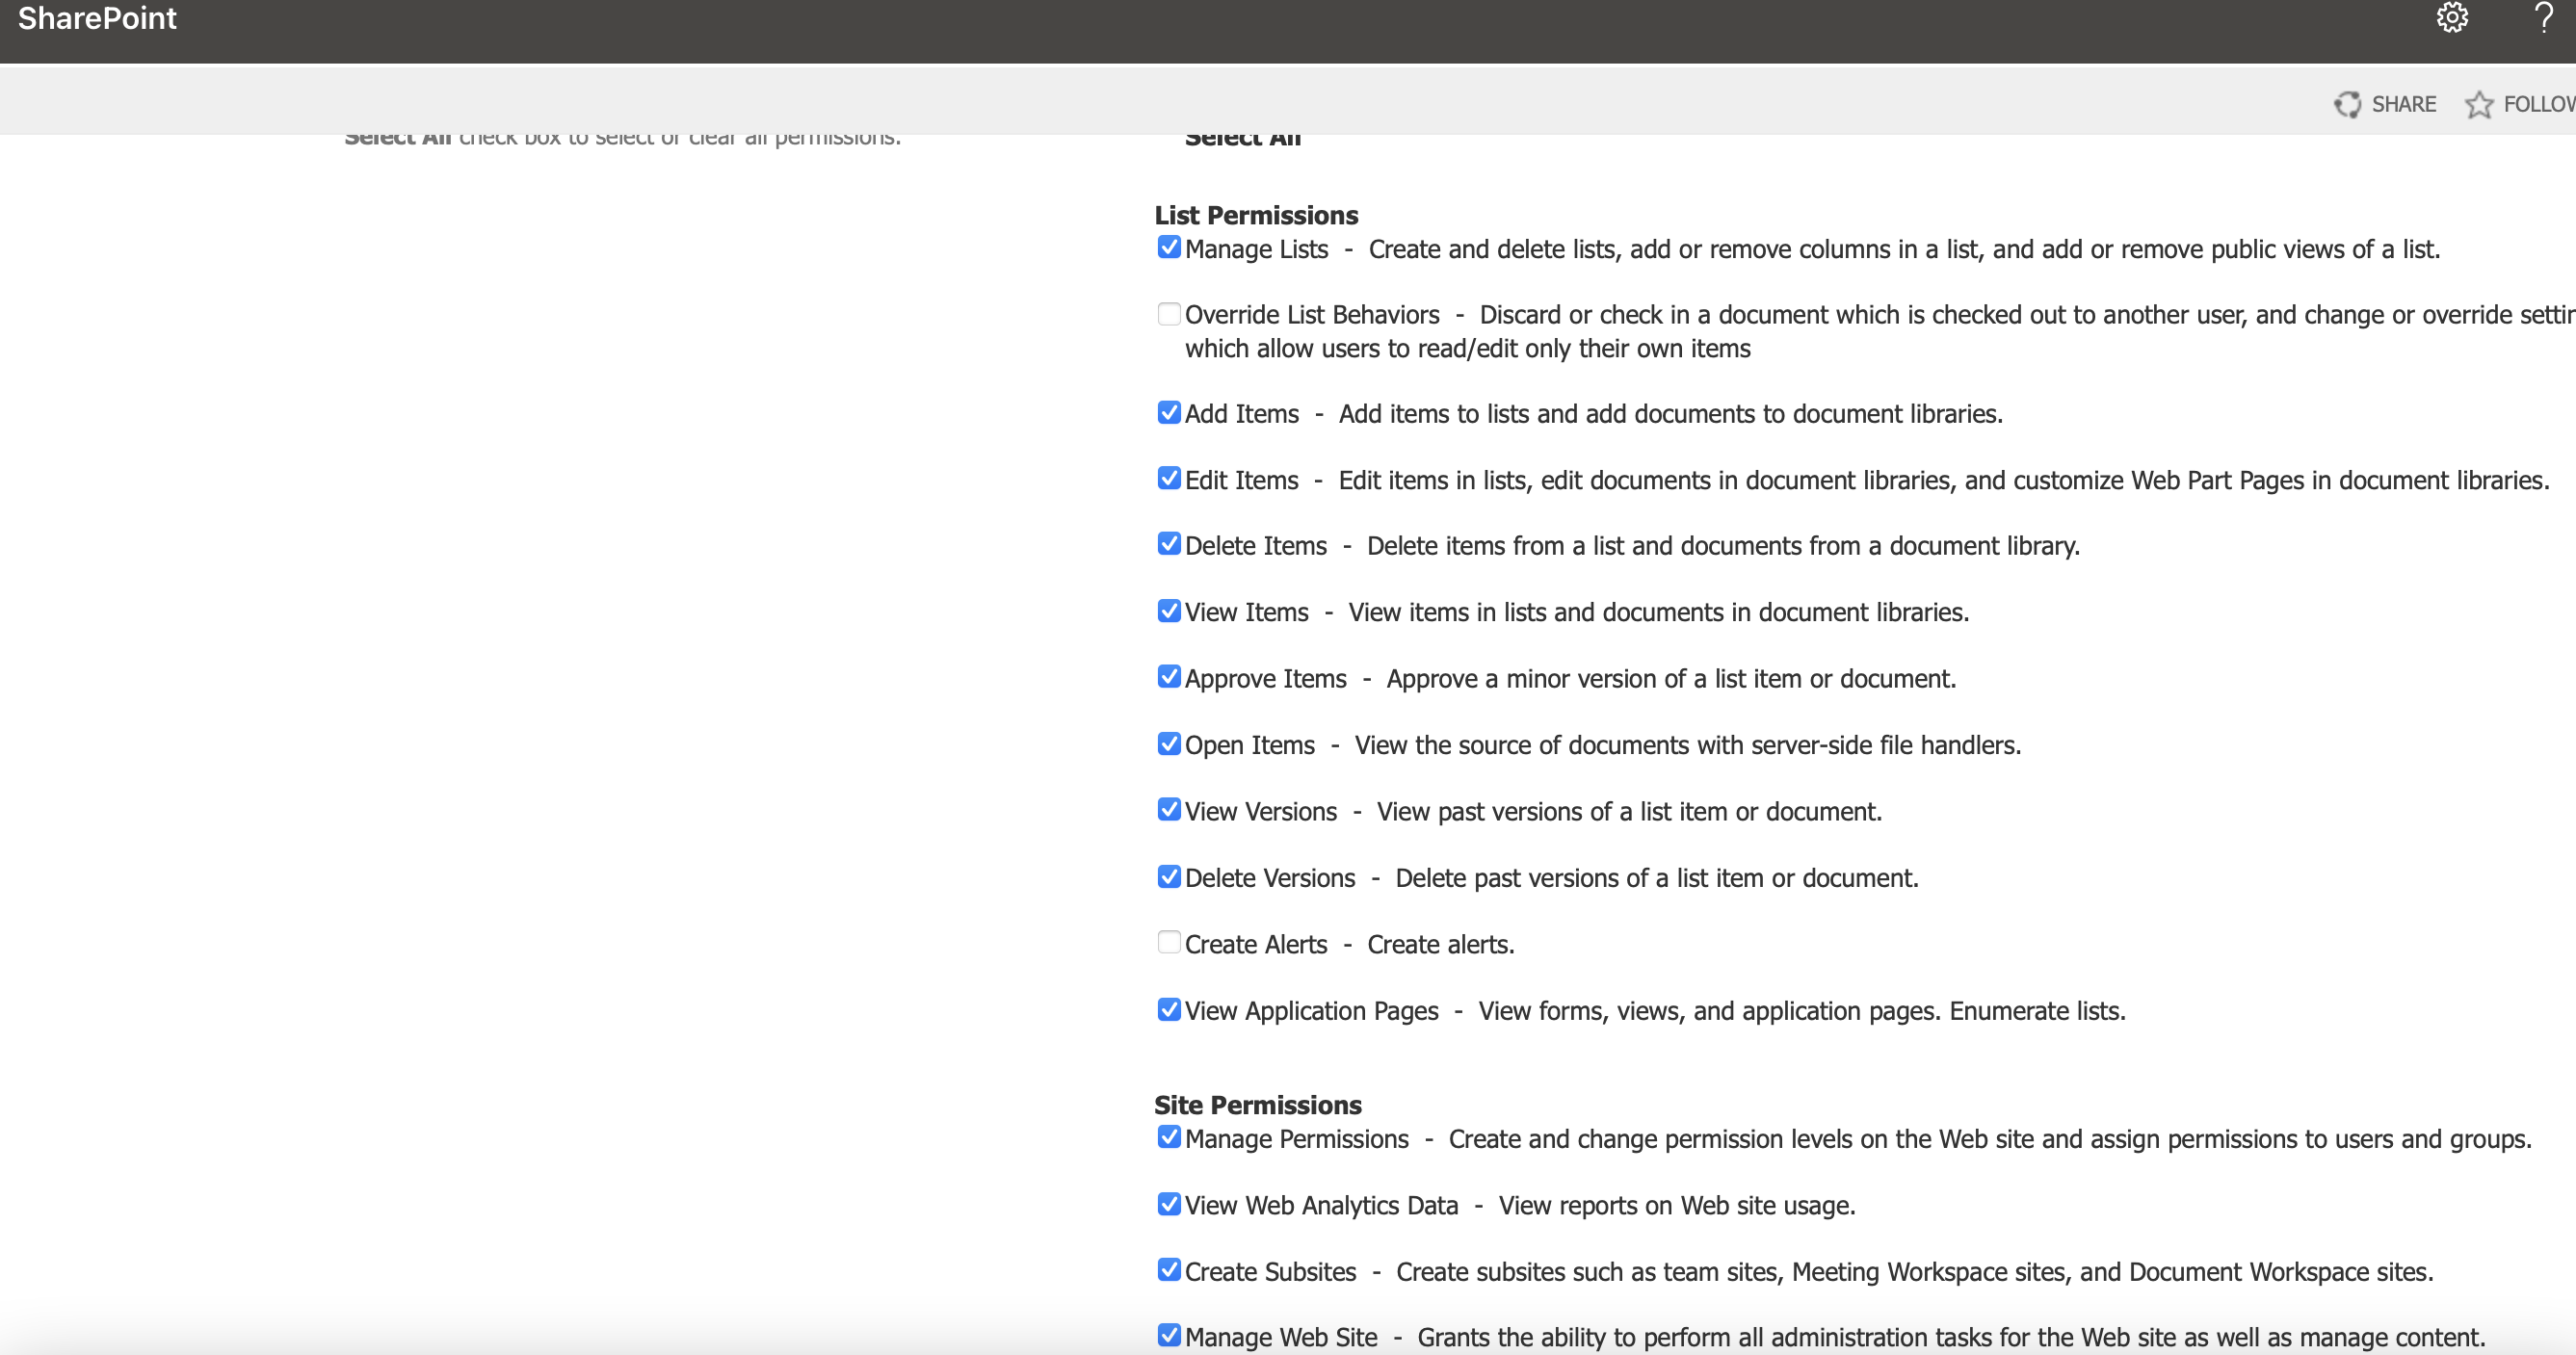Enable the Override List Behaviors permission
This screenshot has height=1355, width=2576.
1169,313
